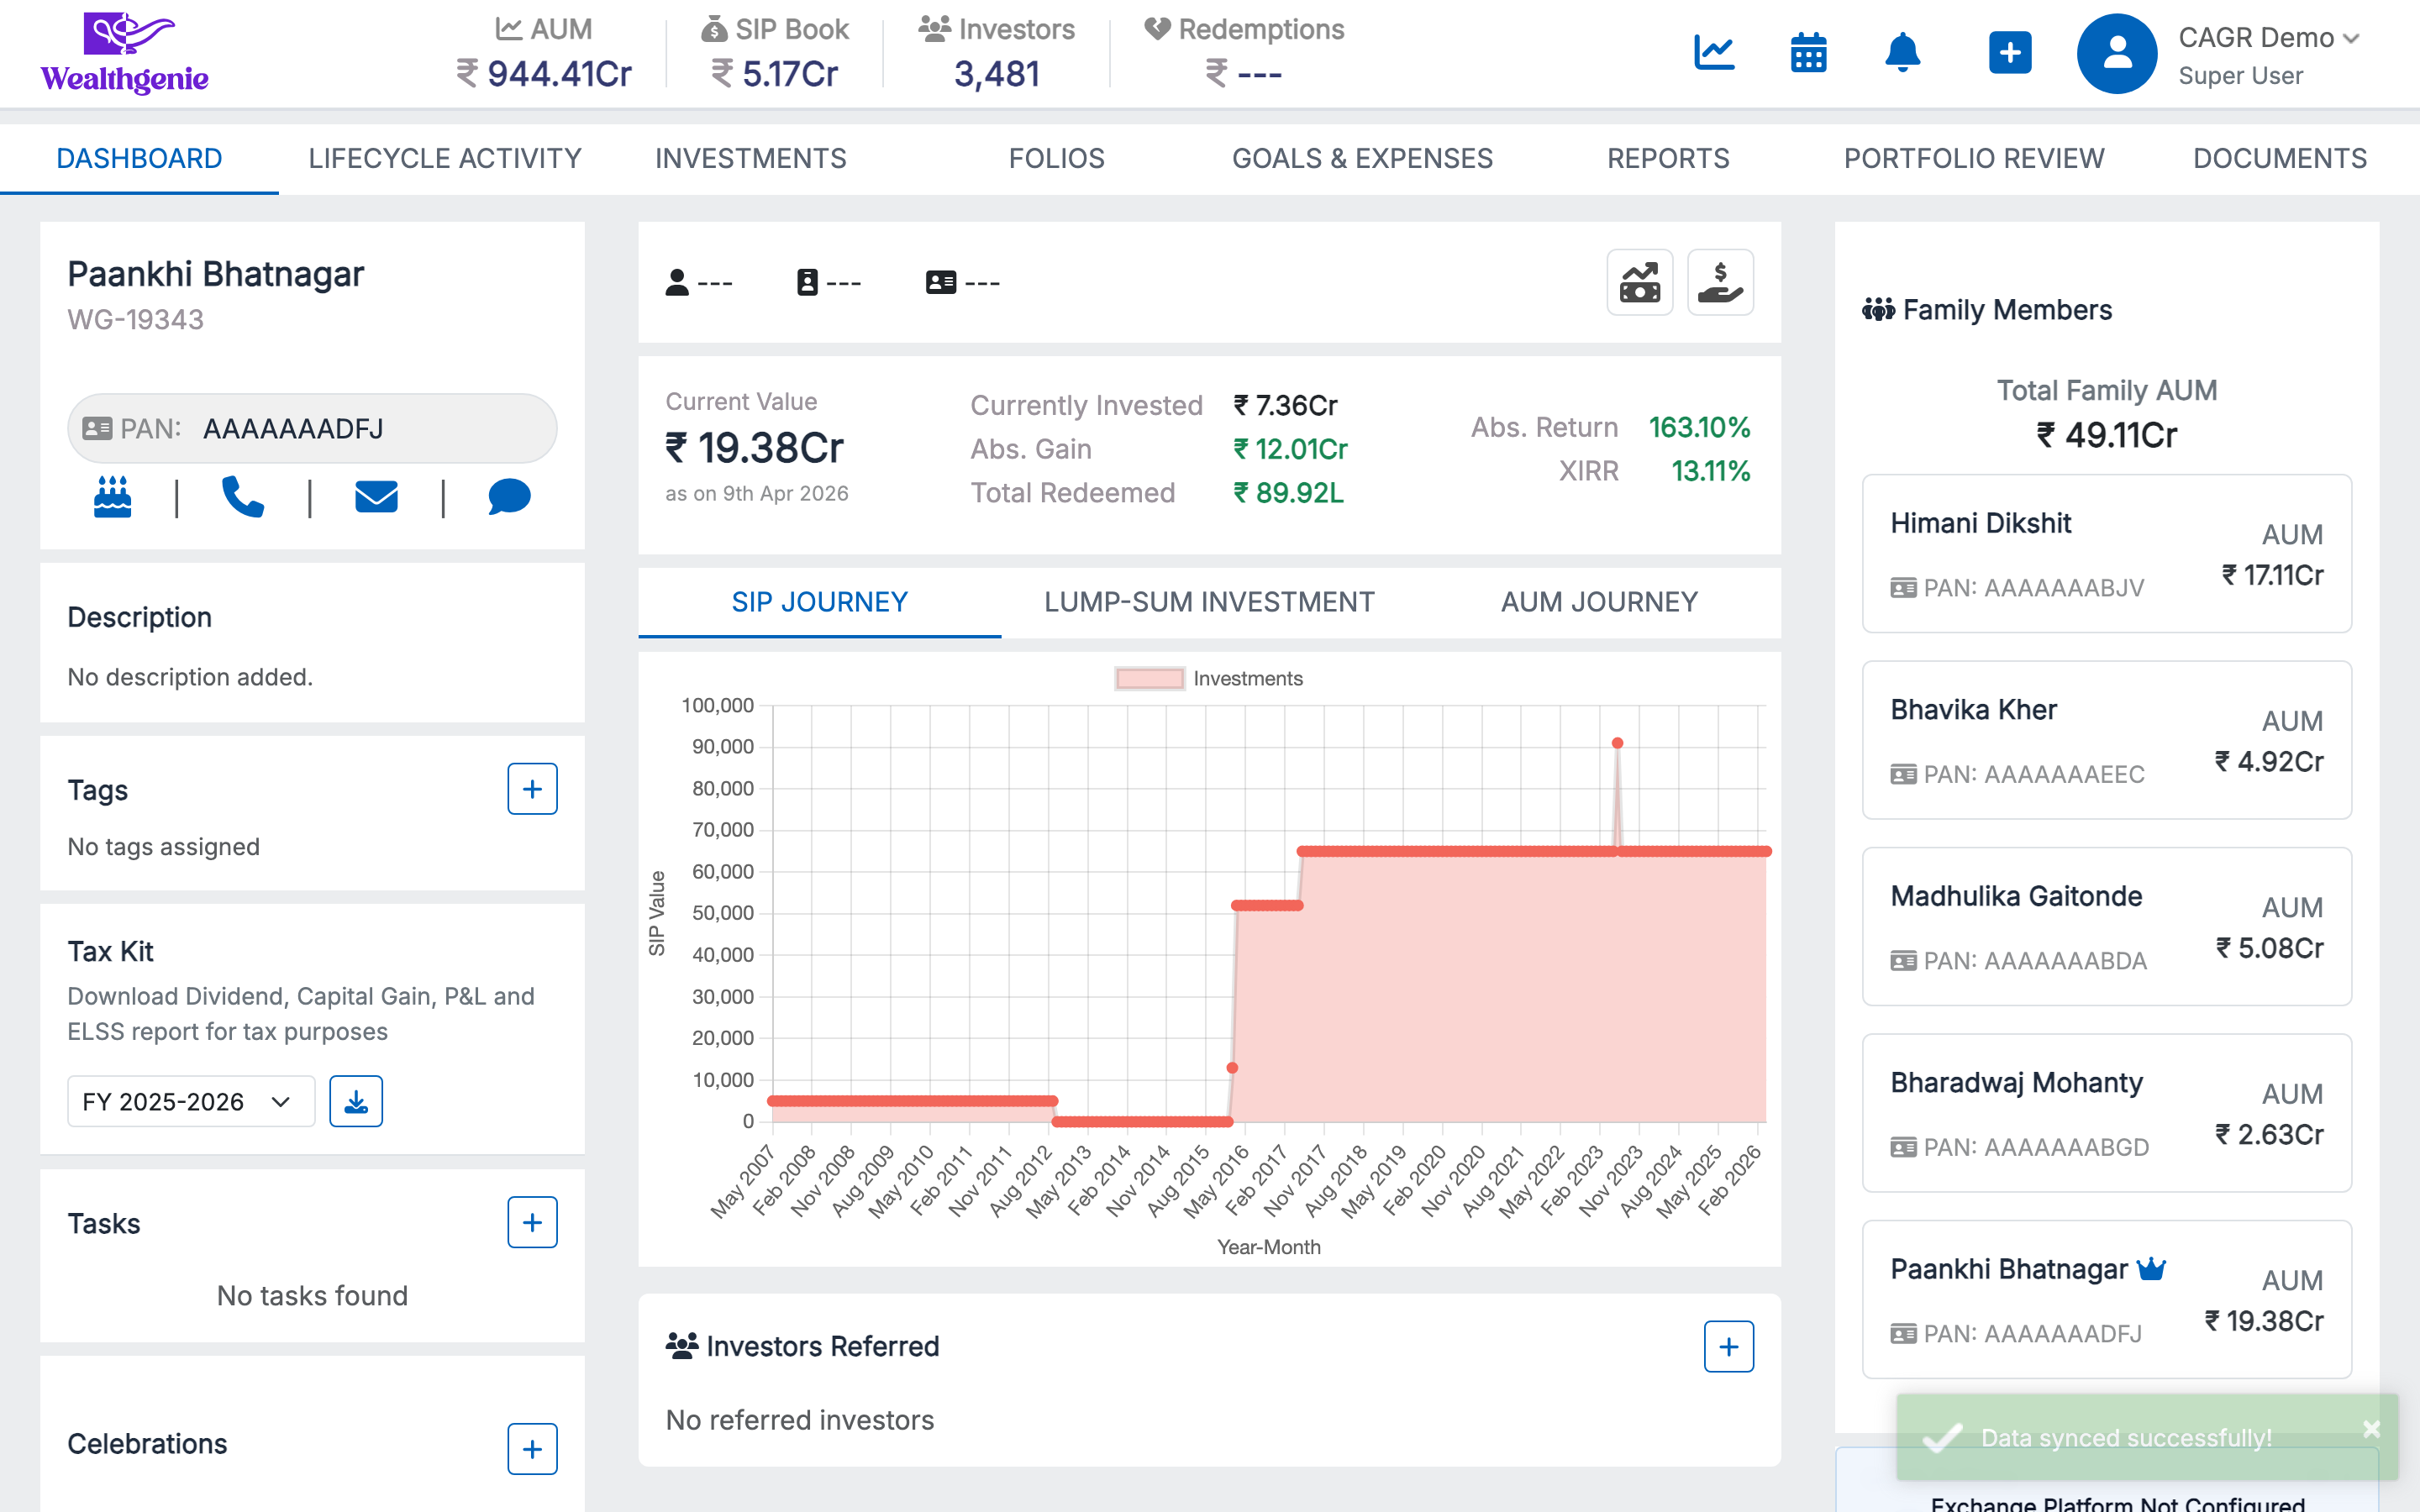2420x1512 pixels.
Task: Switch to the LUMP-SUM INVESTMENT tab
Action: (x=1208, y=601)
